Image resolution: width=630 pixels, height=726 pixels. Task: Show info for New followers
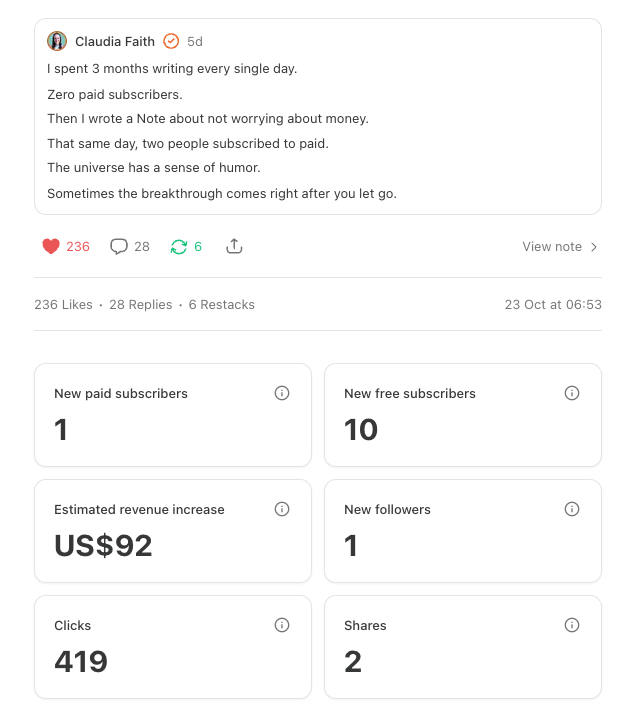[572, 509]
